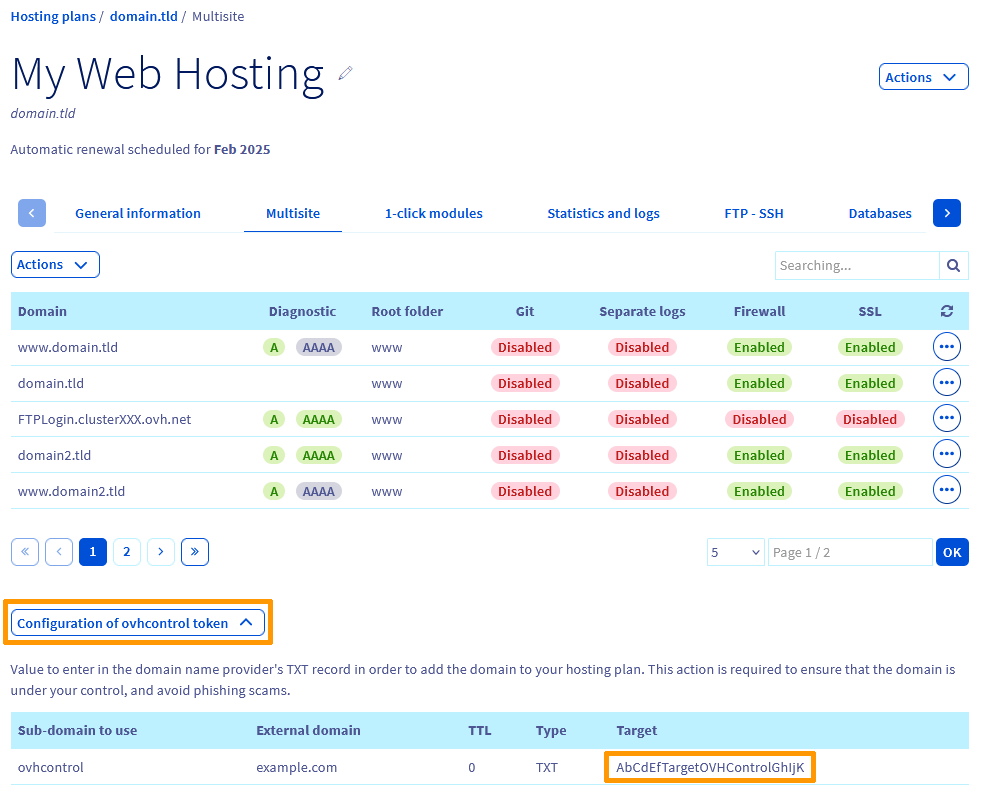Switch to the General information tab
981x793 pixels.
(x=138, y=213)
